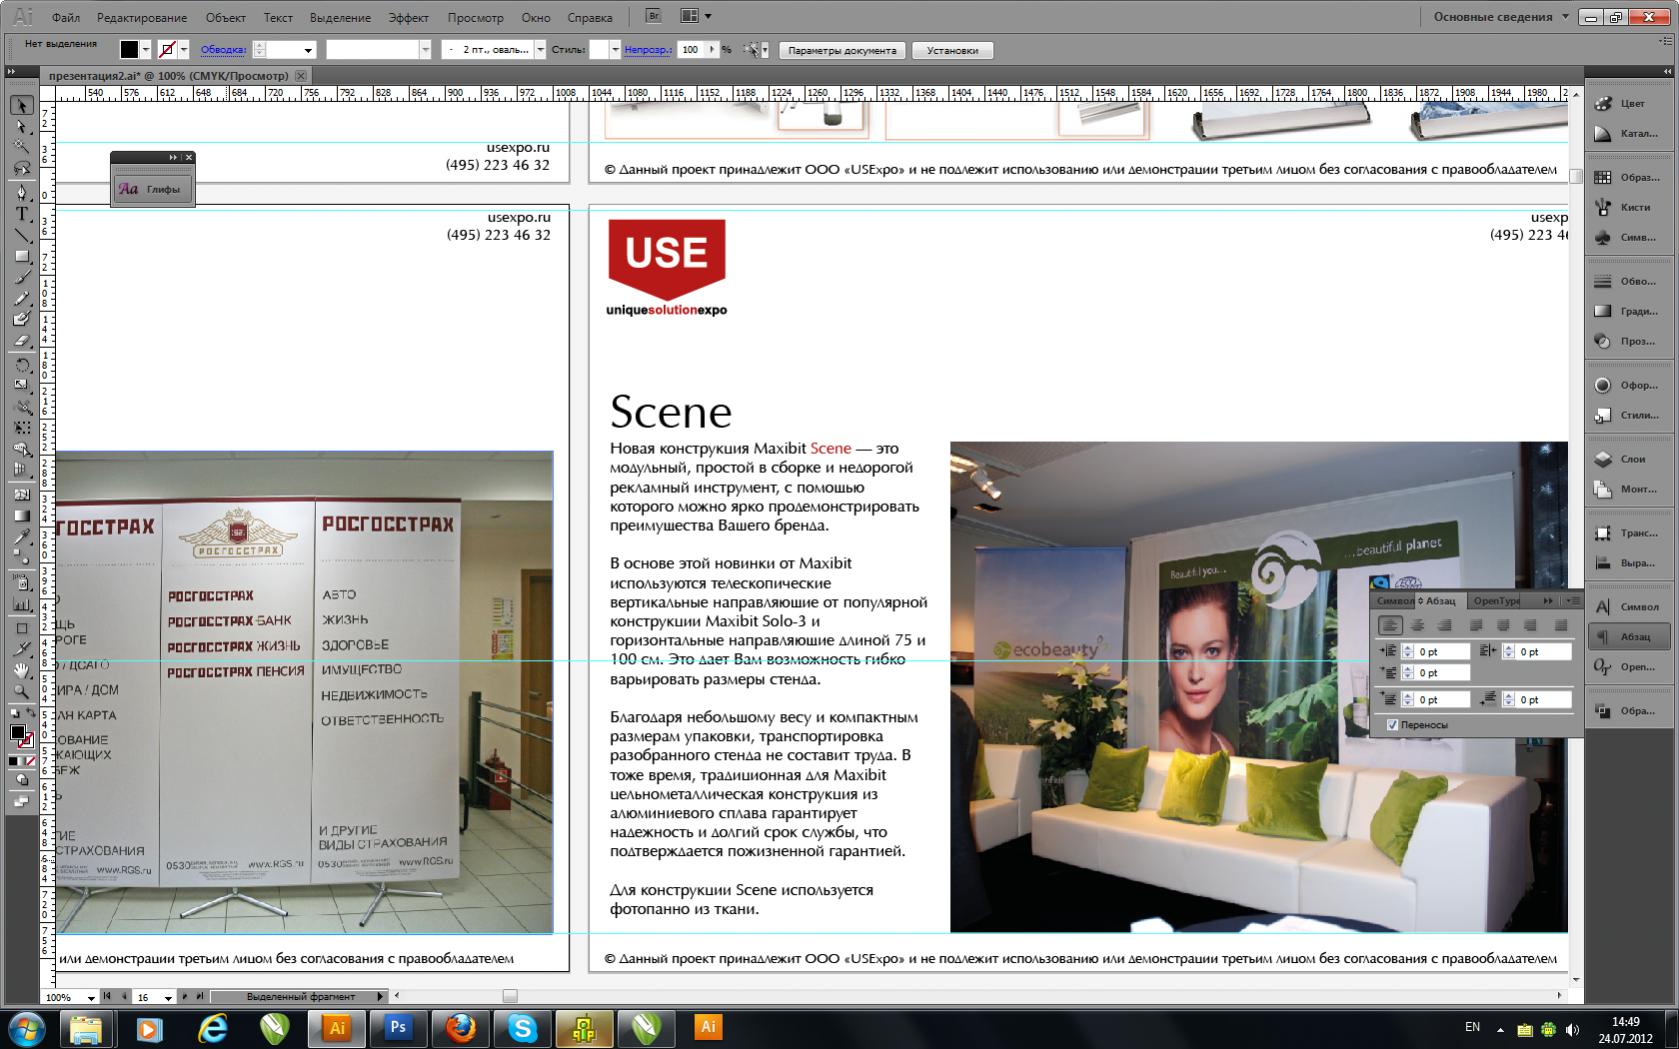This screenshot has width=1679, height=1049.
Task: Open Adobe Bridge via Br icon
Action: click(654, 16)
